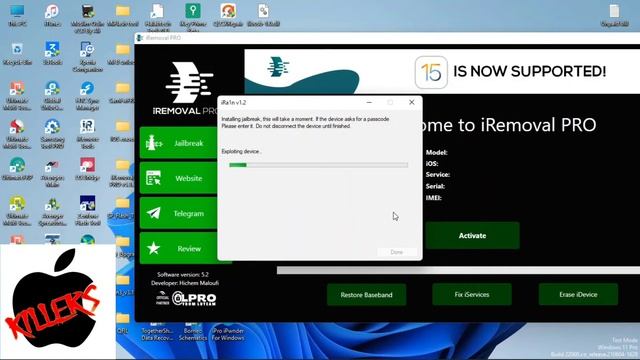Image resolution: width=640 pixels, height=360 pixels.
Task: Open the document icon at the top-right desktop corner
Action: (x=614, y=16)
